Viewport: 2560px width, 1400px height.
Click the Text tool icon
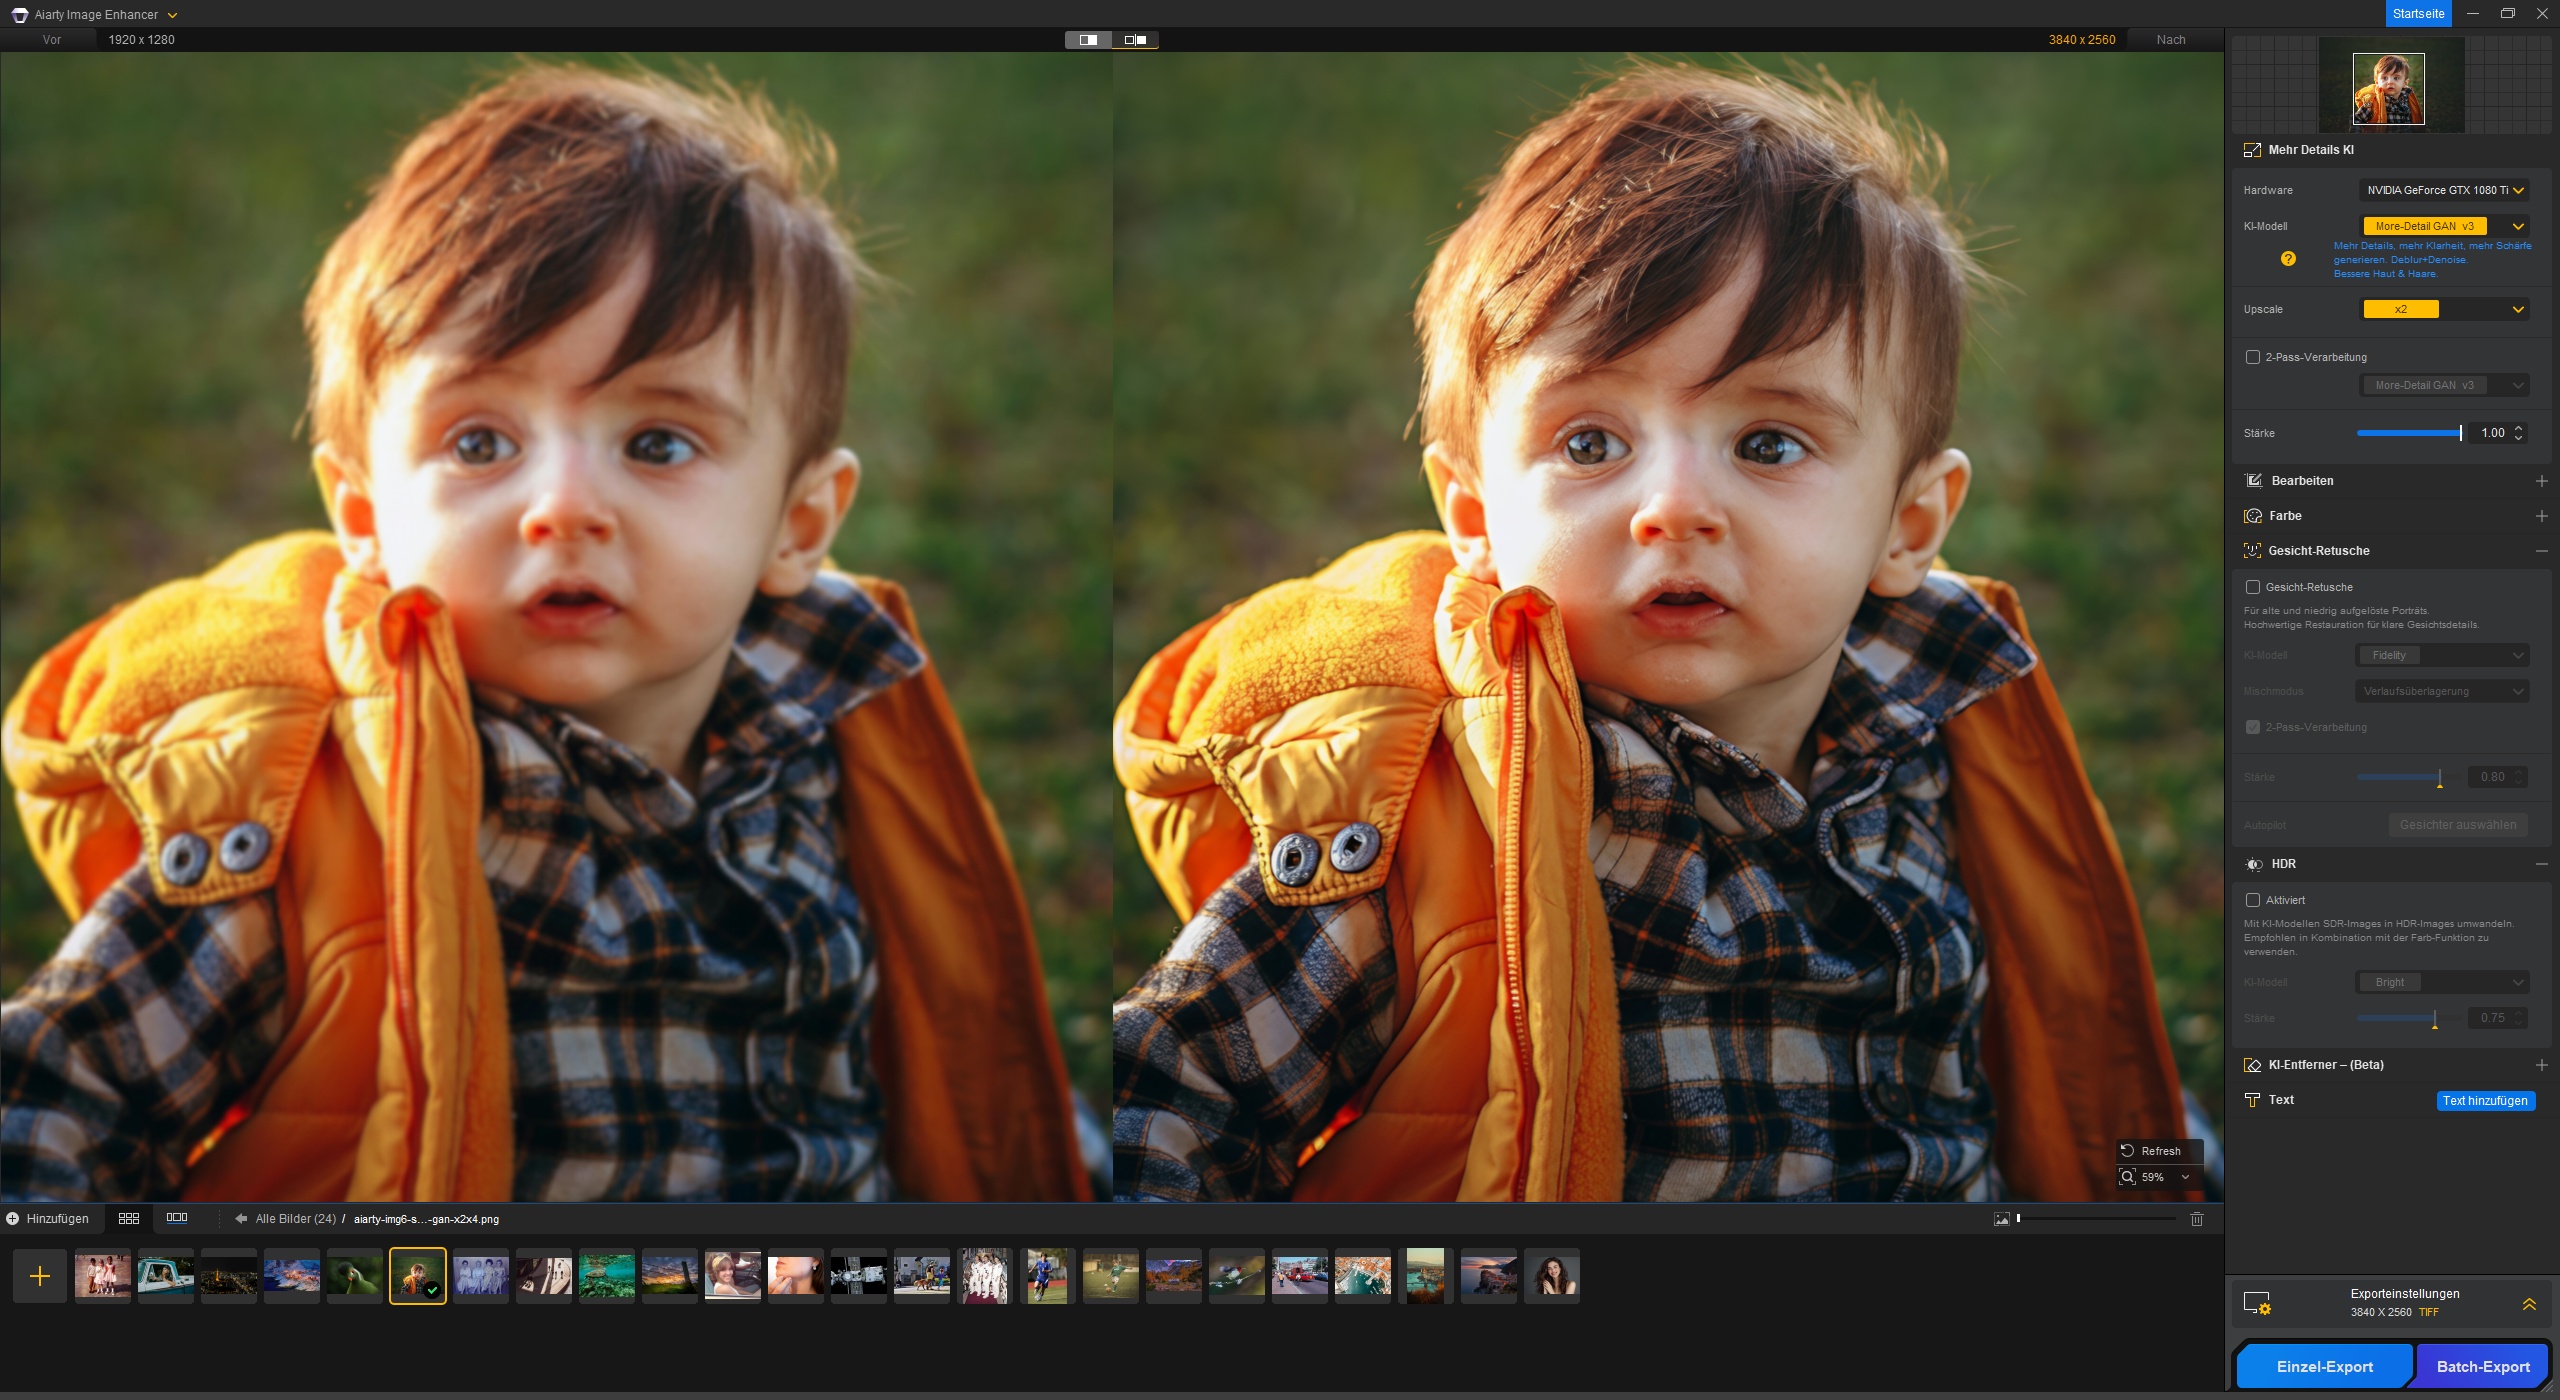2253,1100
